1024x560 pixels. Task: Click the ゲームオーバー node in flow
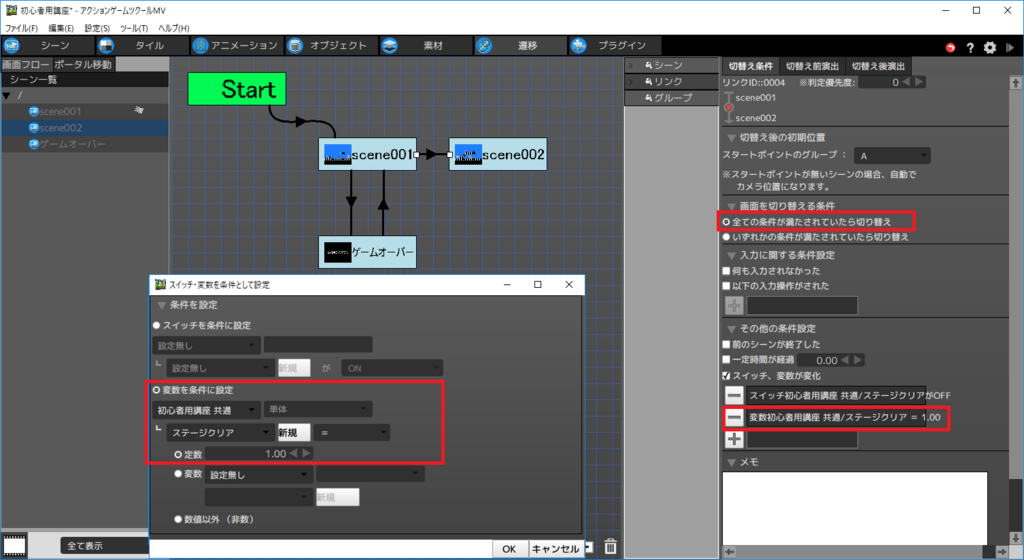367,252
